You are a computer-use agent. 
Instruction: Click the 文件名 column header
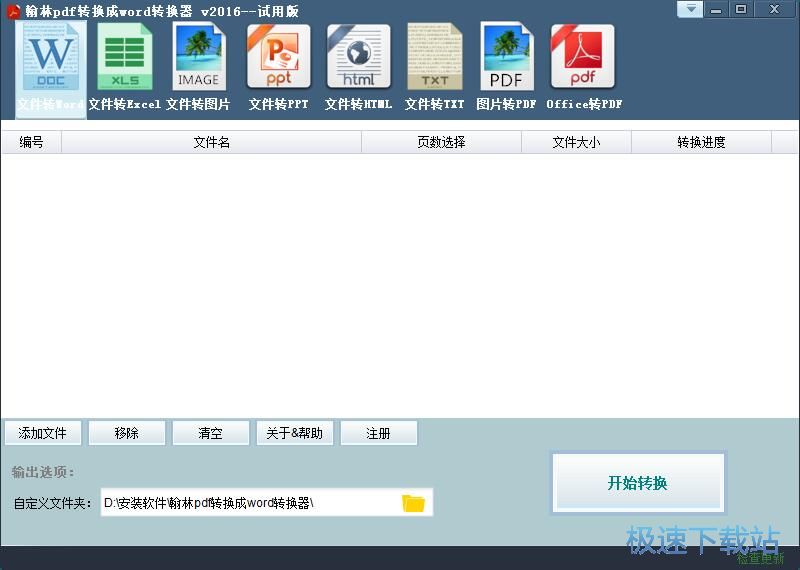tap(211, 142)
